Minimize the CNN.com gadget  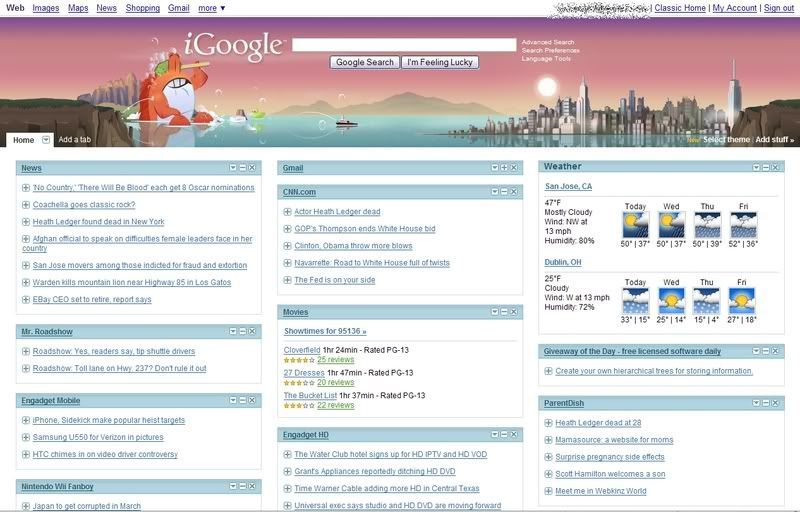coord(504,191)
